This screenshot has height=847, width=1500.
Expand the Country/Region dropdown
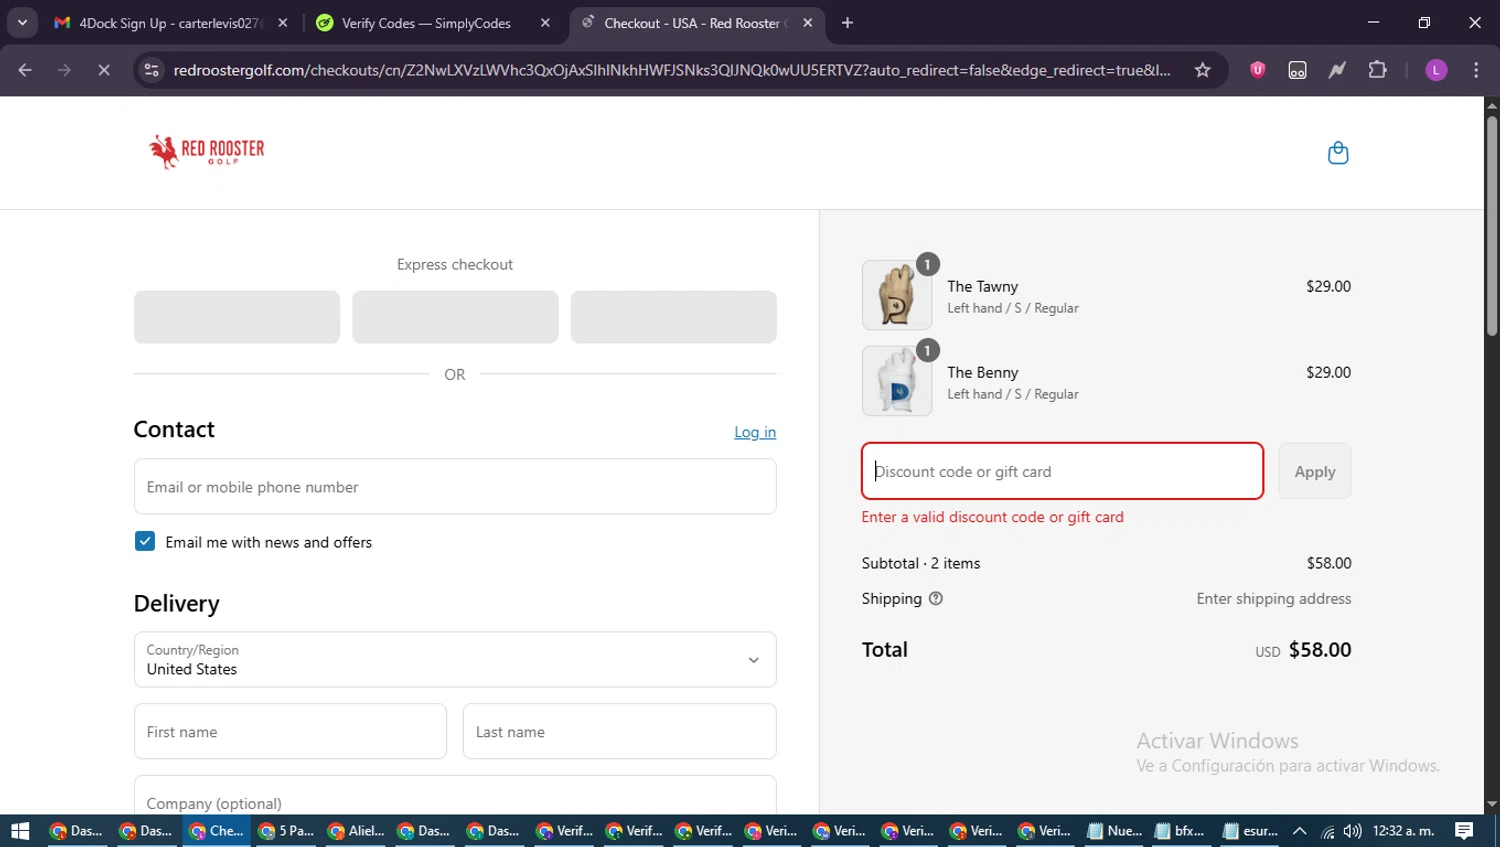(455, 660)
